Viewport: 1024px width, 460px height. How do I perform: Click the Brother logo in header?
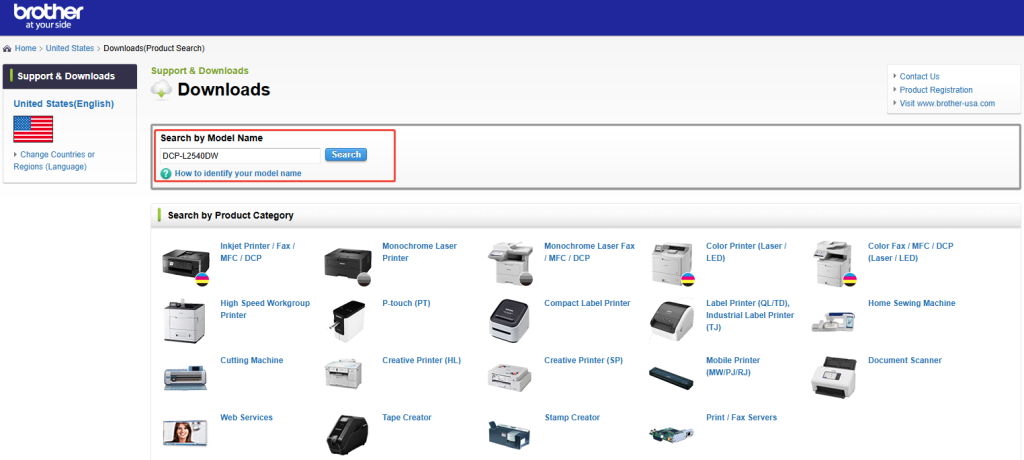coord(48,16)
